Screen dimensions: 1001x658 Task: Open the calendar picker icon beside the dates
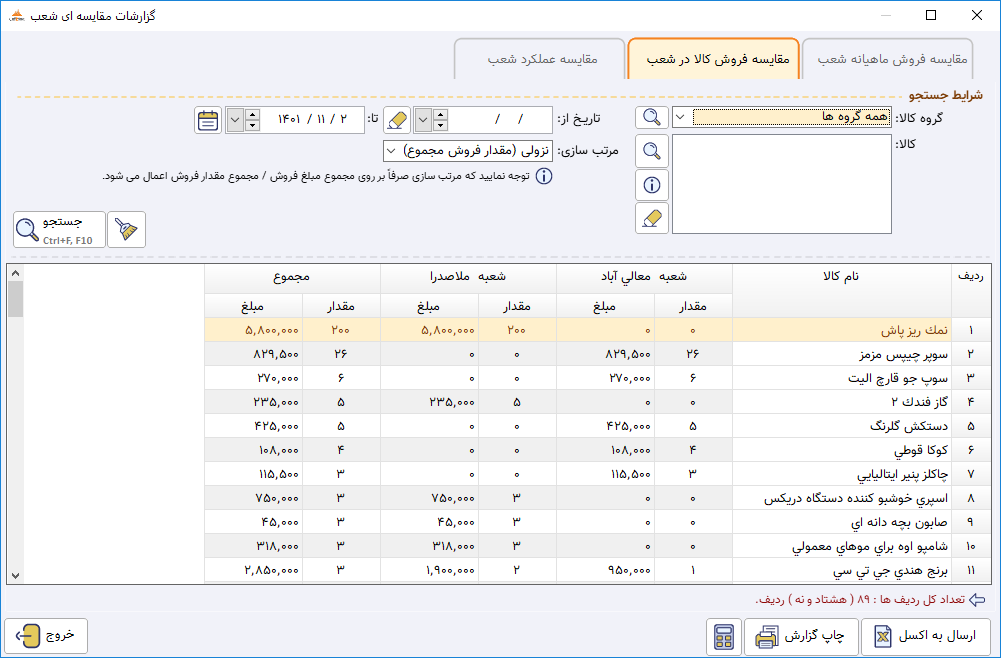tap(208, 120)
